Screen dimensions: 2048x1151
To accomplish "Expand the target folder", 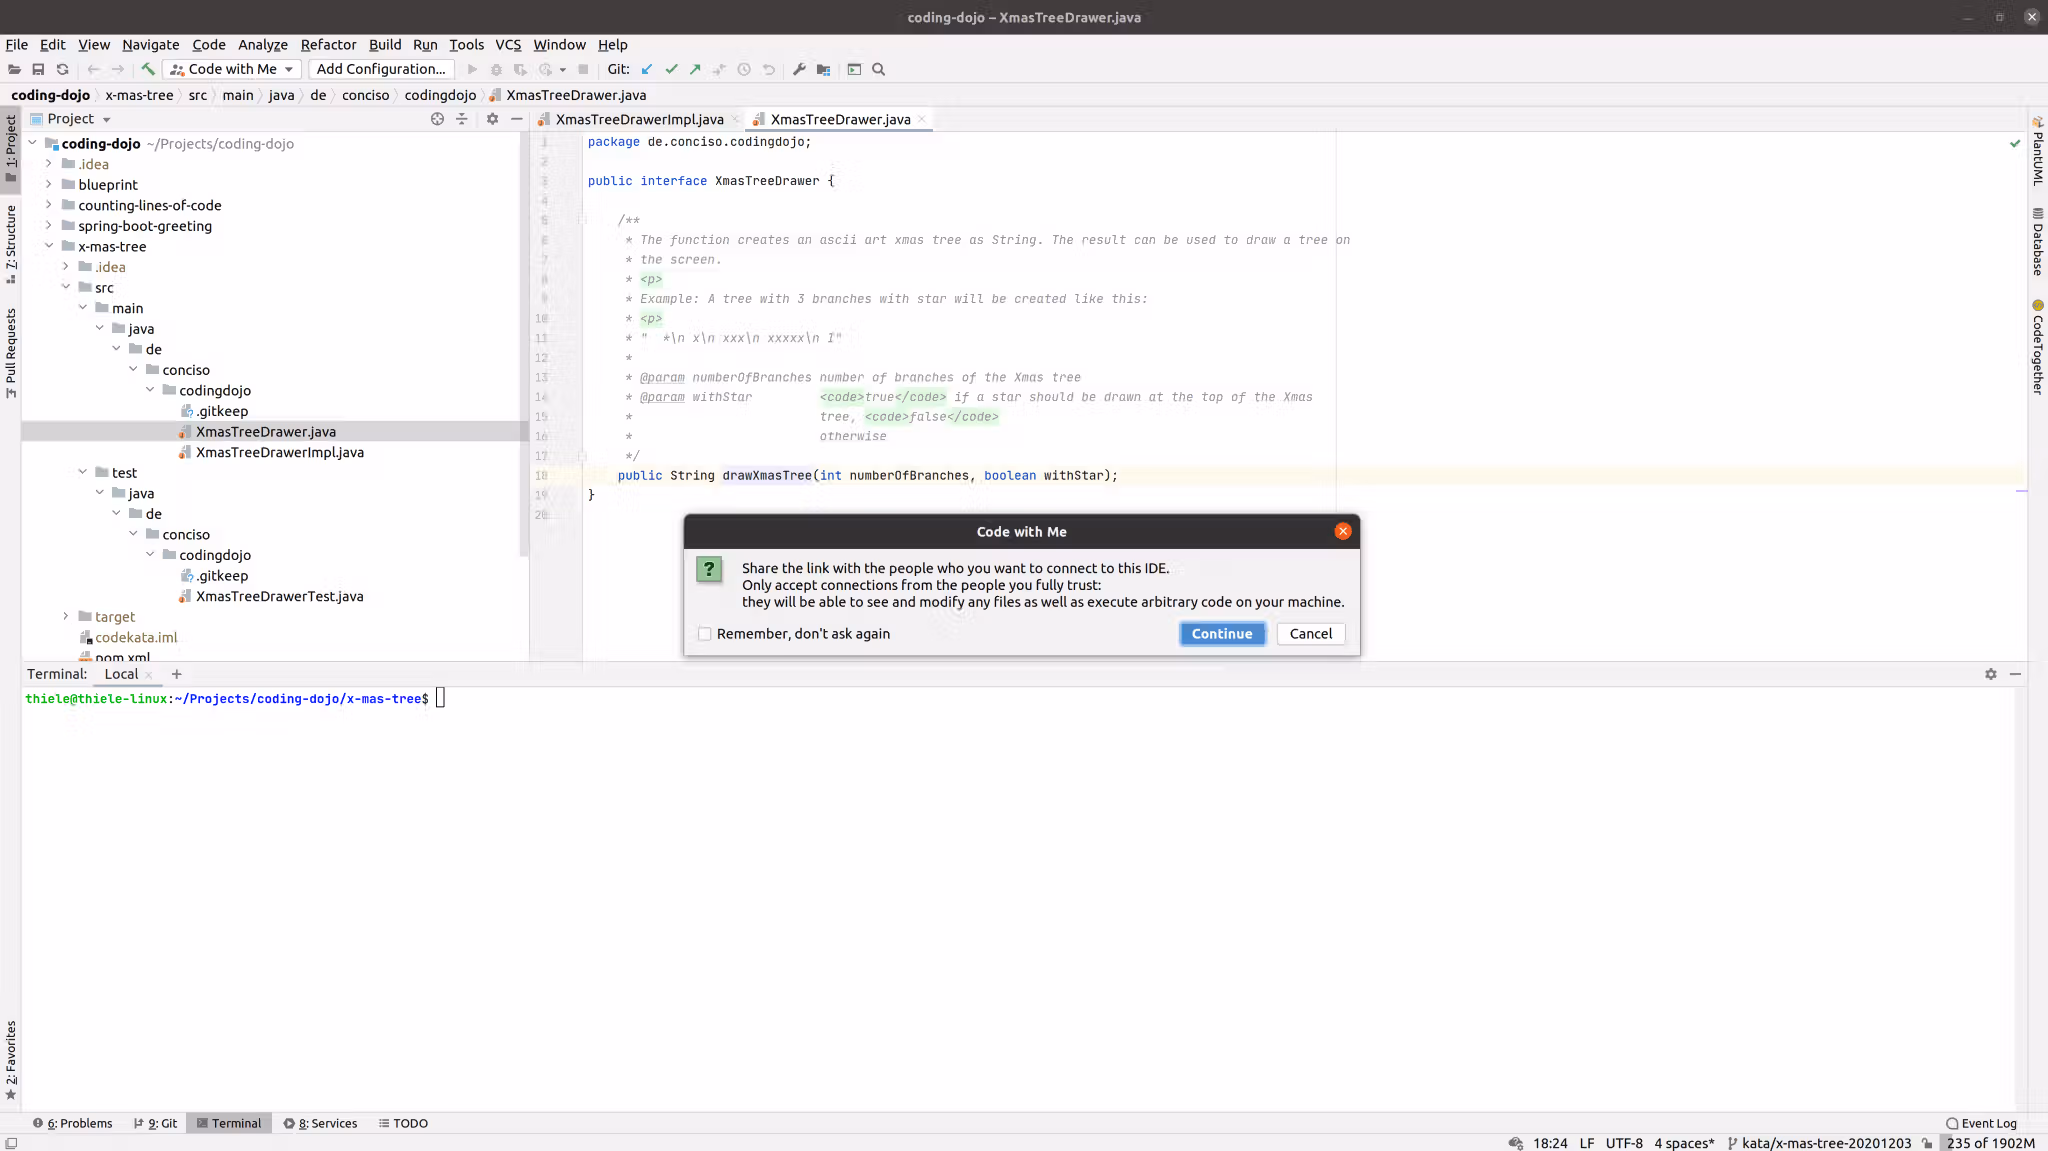I will (x=66, y=616).
